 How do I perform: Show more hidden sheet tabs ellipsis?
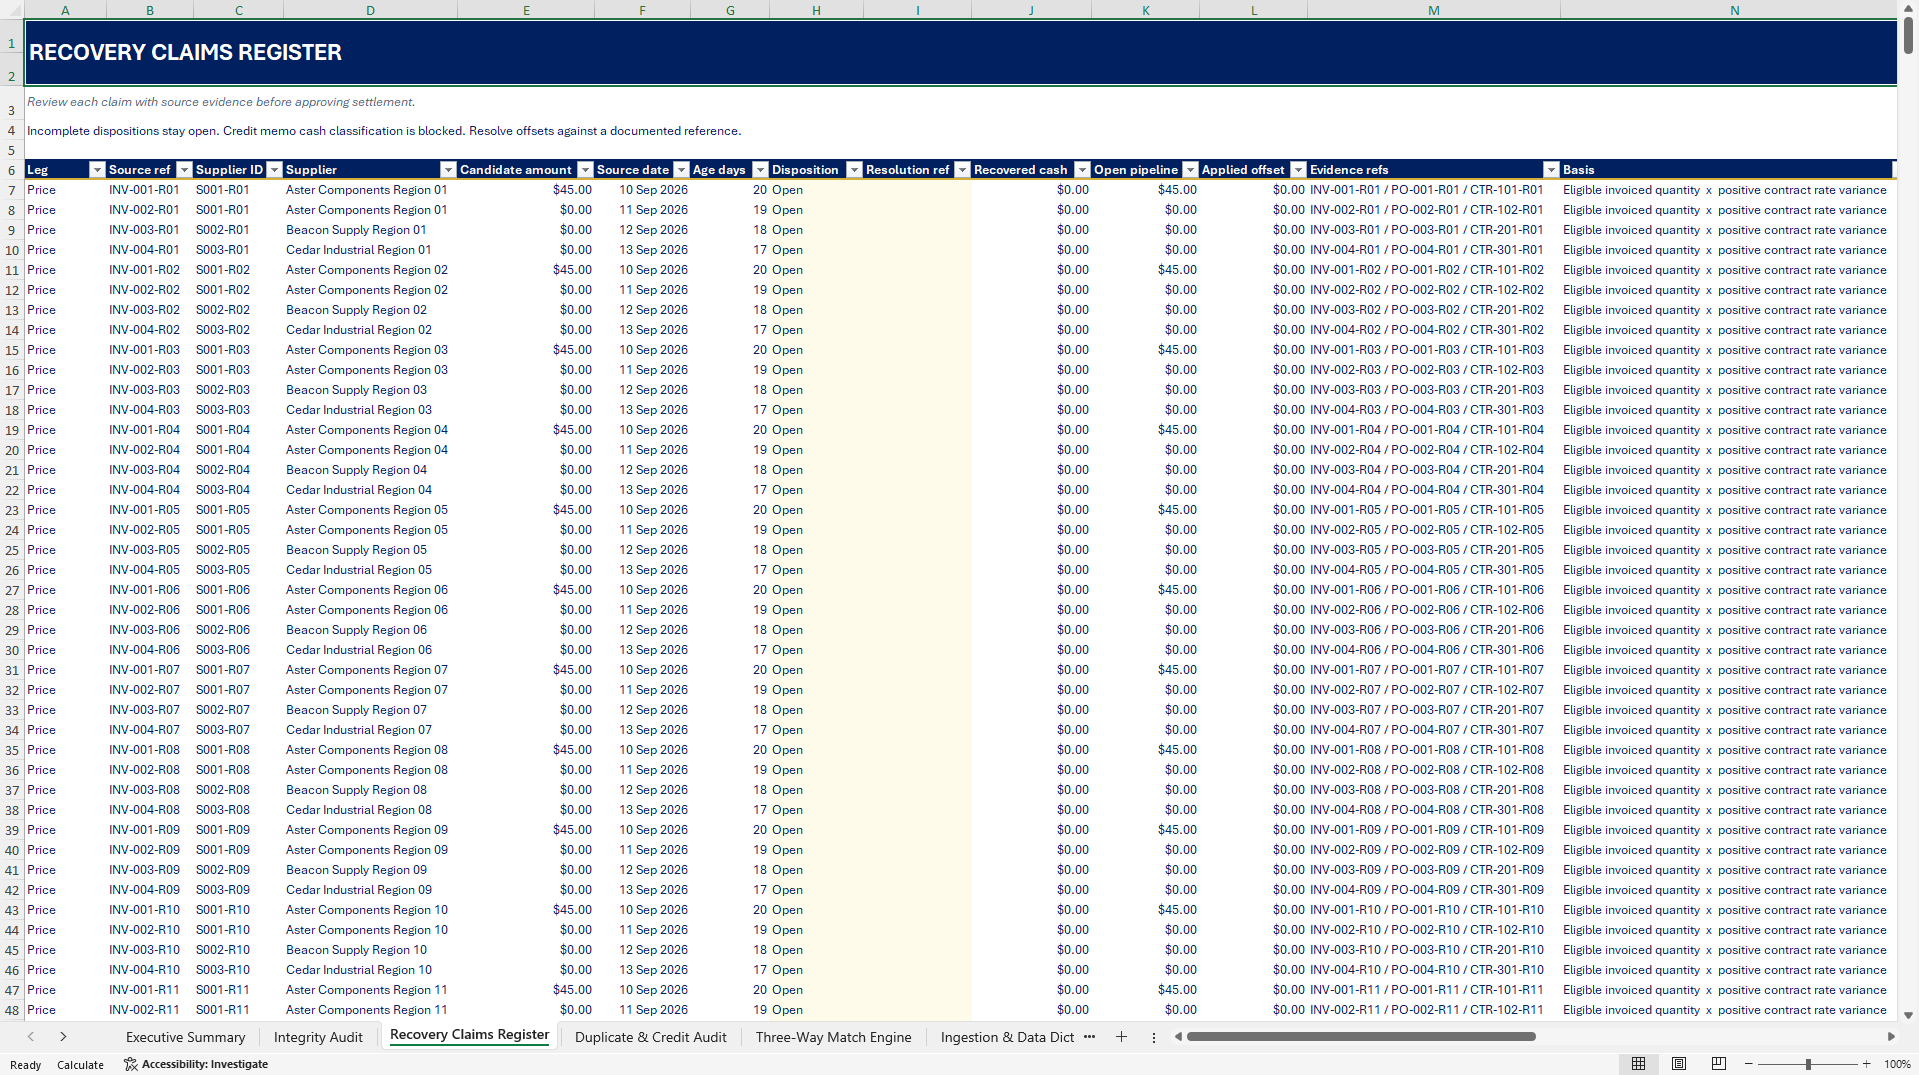coord(1089,1037)
